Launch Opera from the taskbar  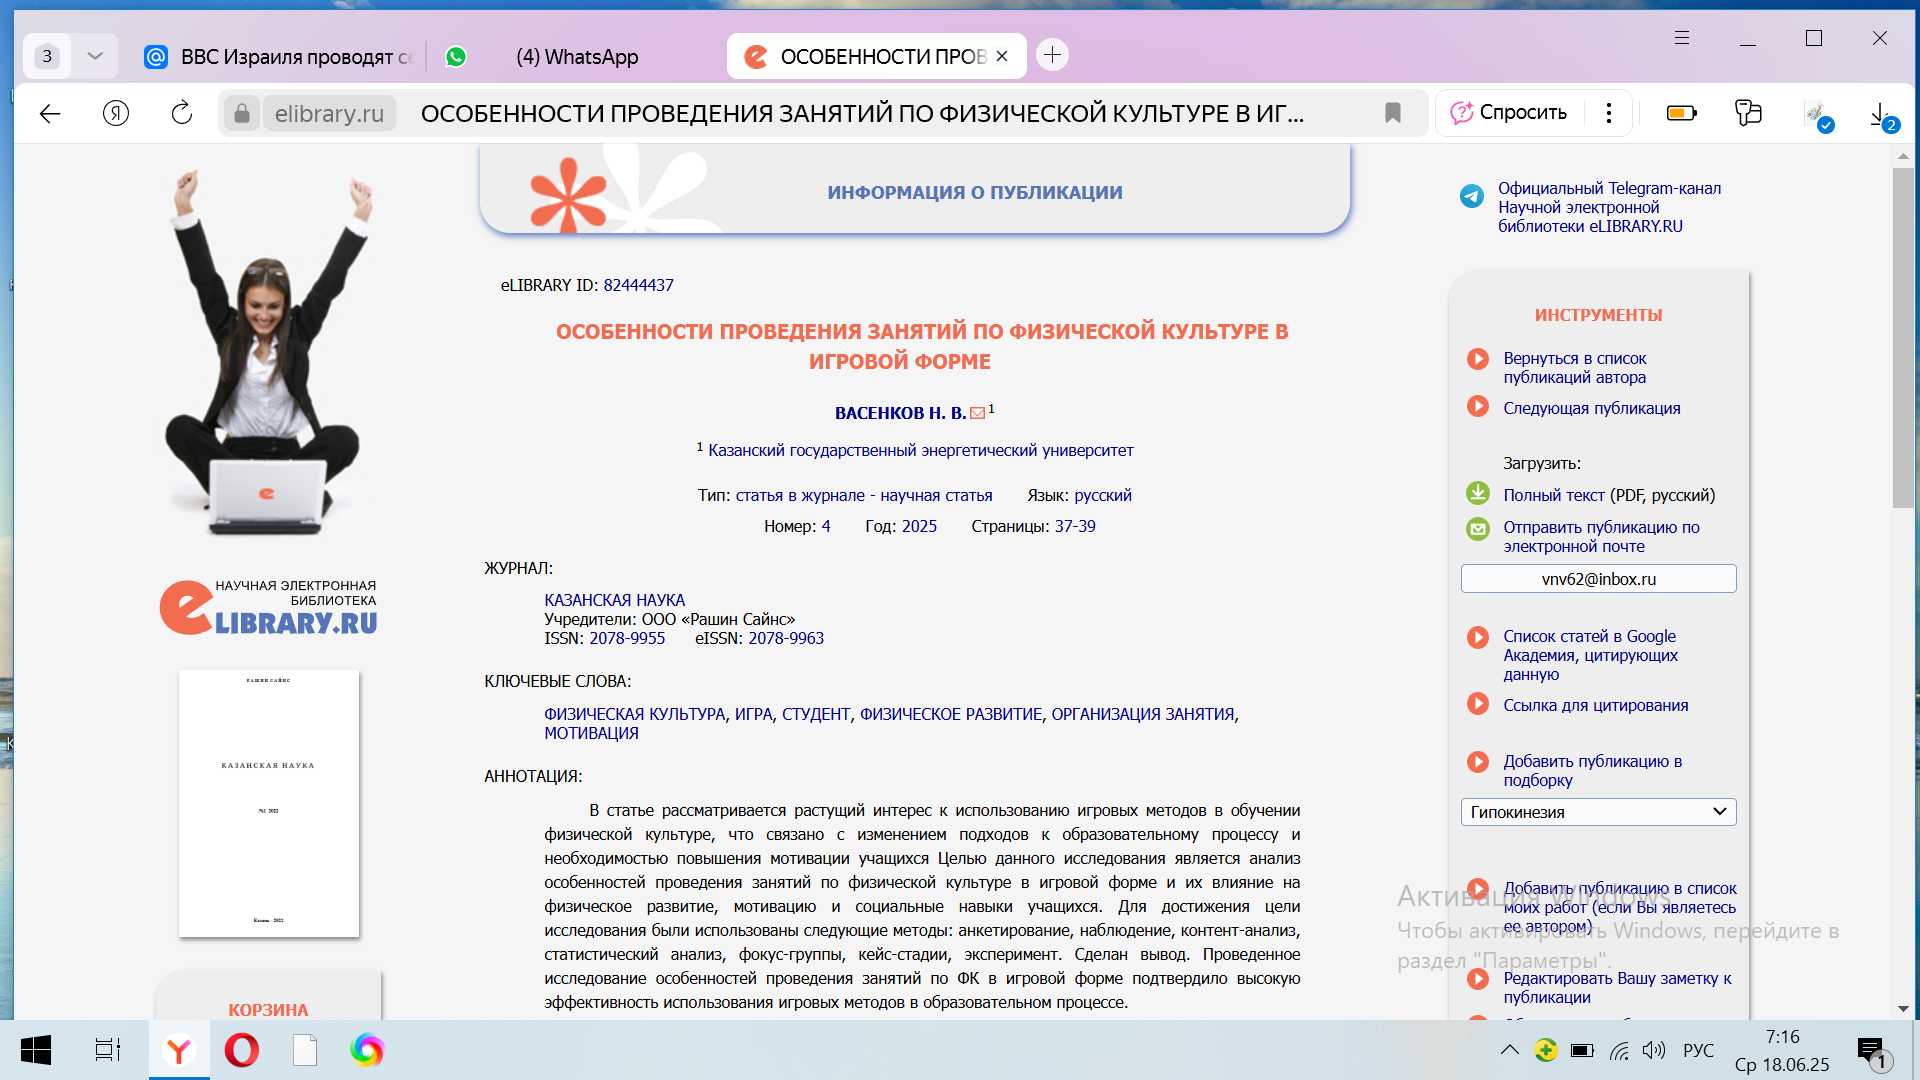241,1050
